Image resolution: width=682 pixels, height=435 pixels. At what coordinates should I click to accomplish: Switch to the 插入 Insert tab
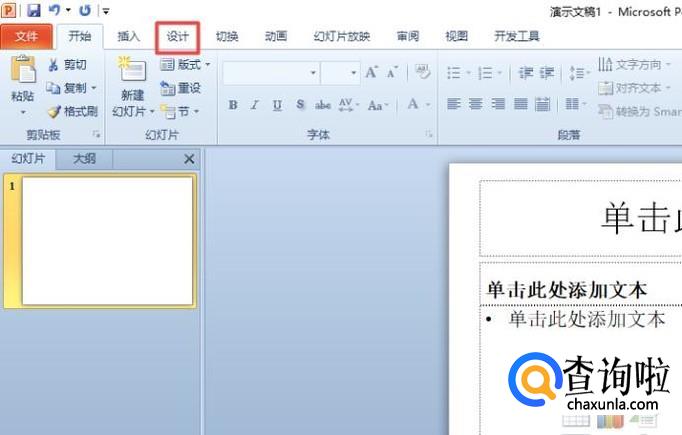tap(128, 36)
